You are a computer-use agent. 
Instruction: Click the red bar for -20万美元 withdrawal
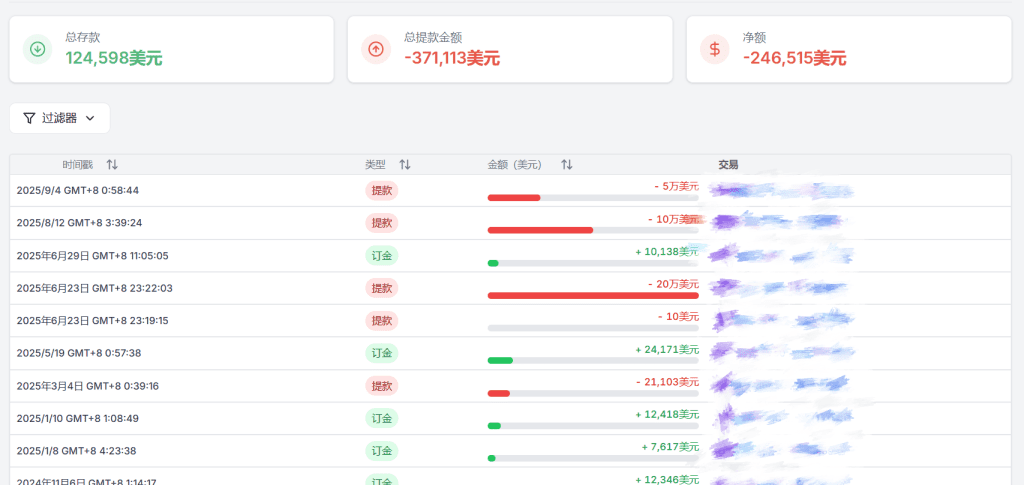[x=592, y=295]
